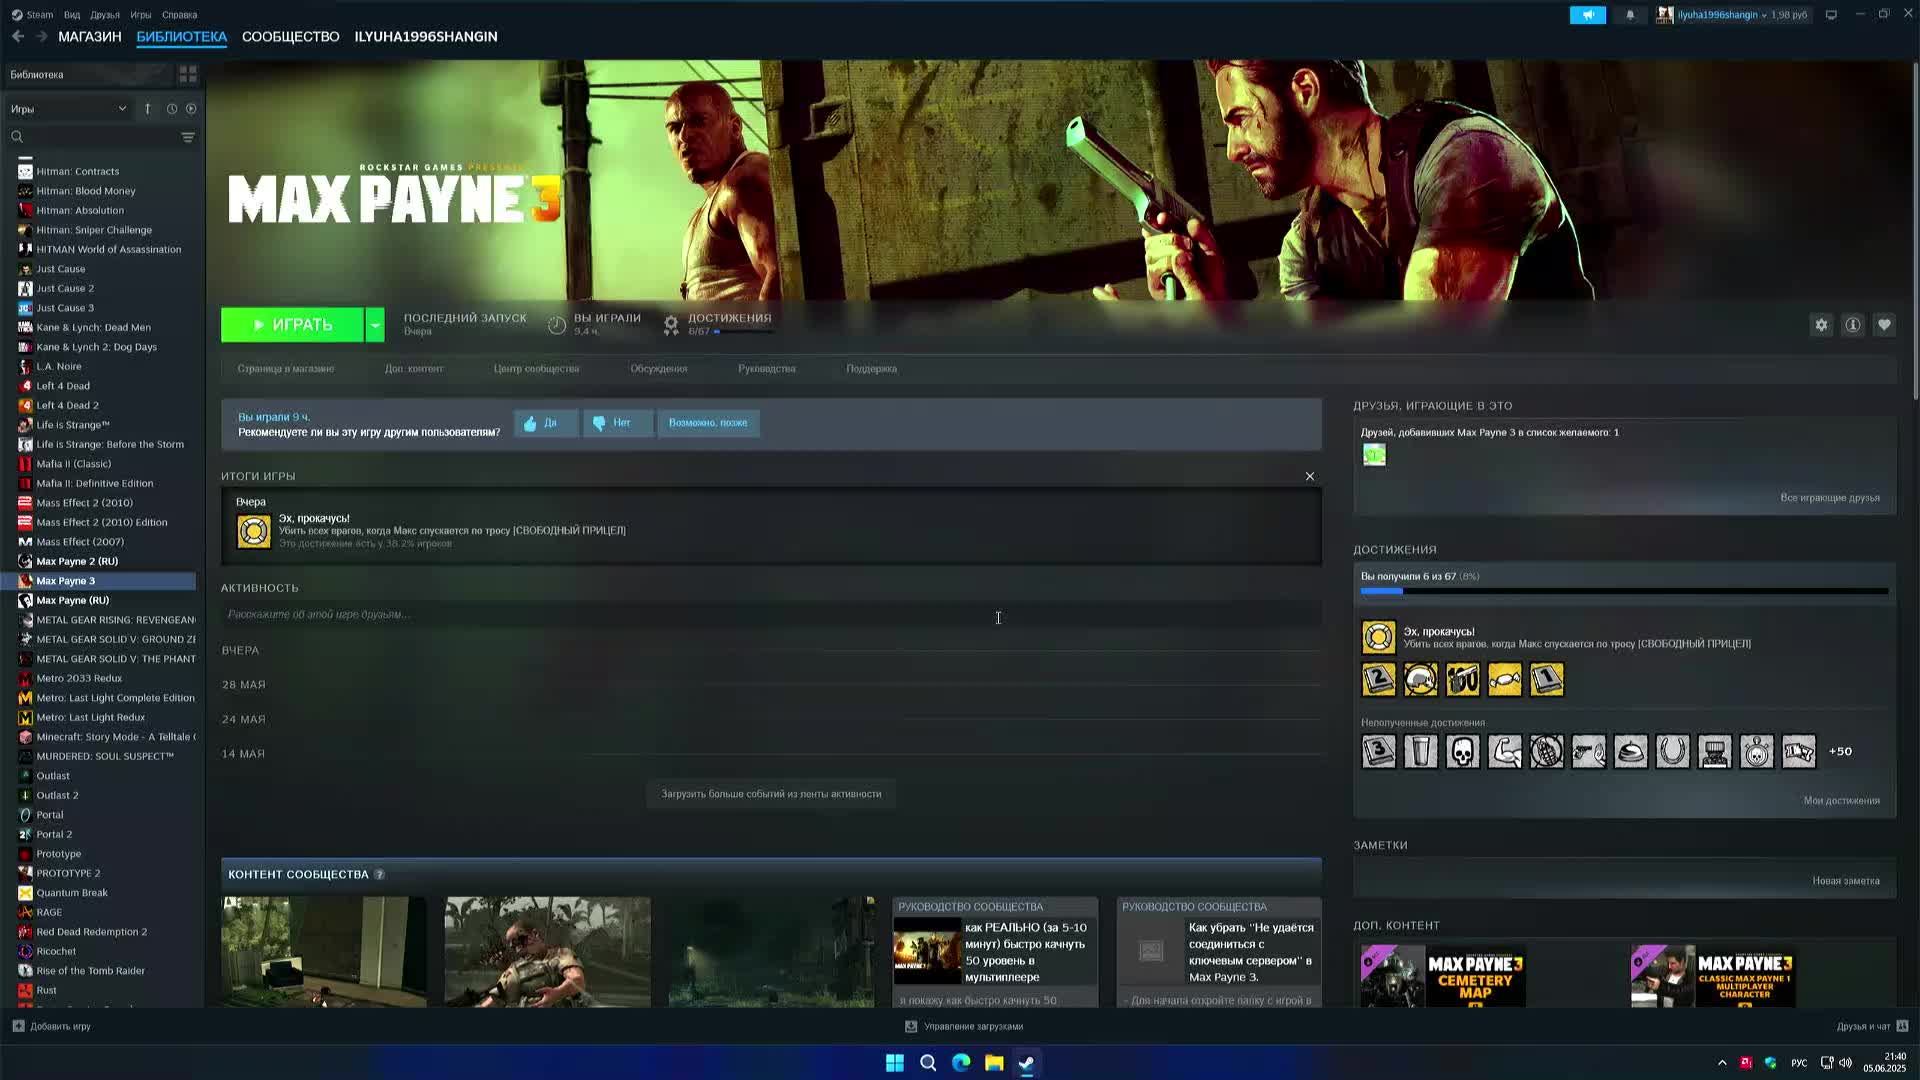1920x1080 pixels.
Task: Open Управление загрузками downloads manager
Action: coord(964,1027)
